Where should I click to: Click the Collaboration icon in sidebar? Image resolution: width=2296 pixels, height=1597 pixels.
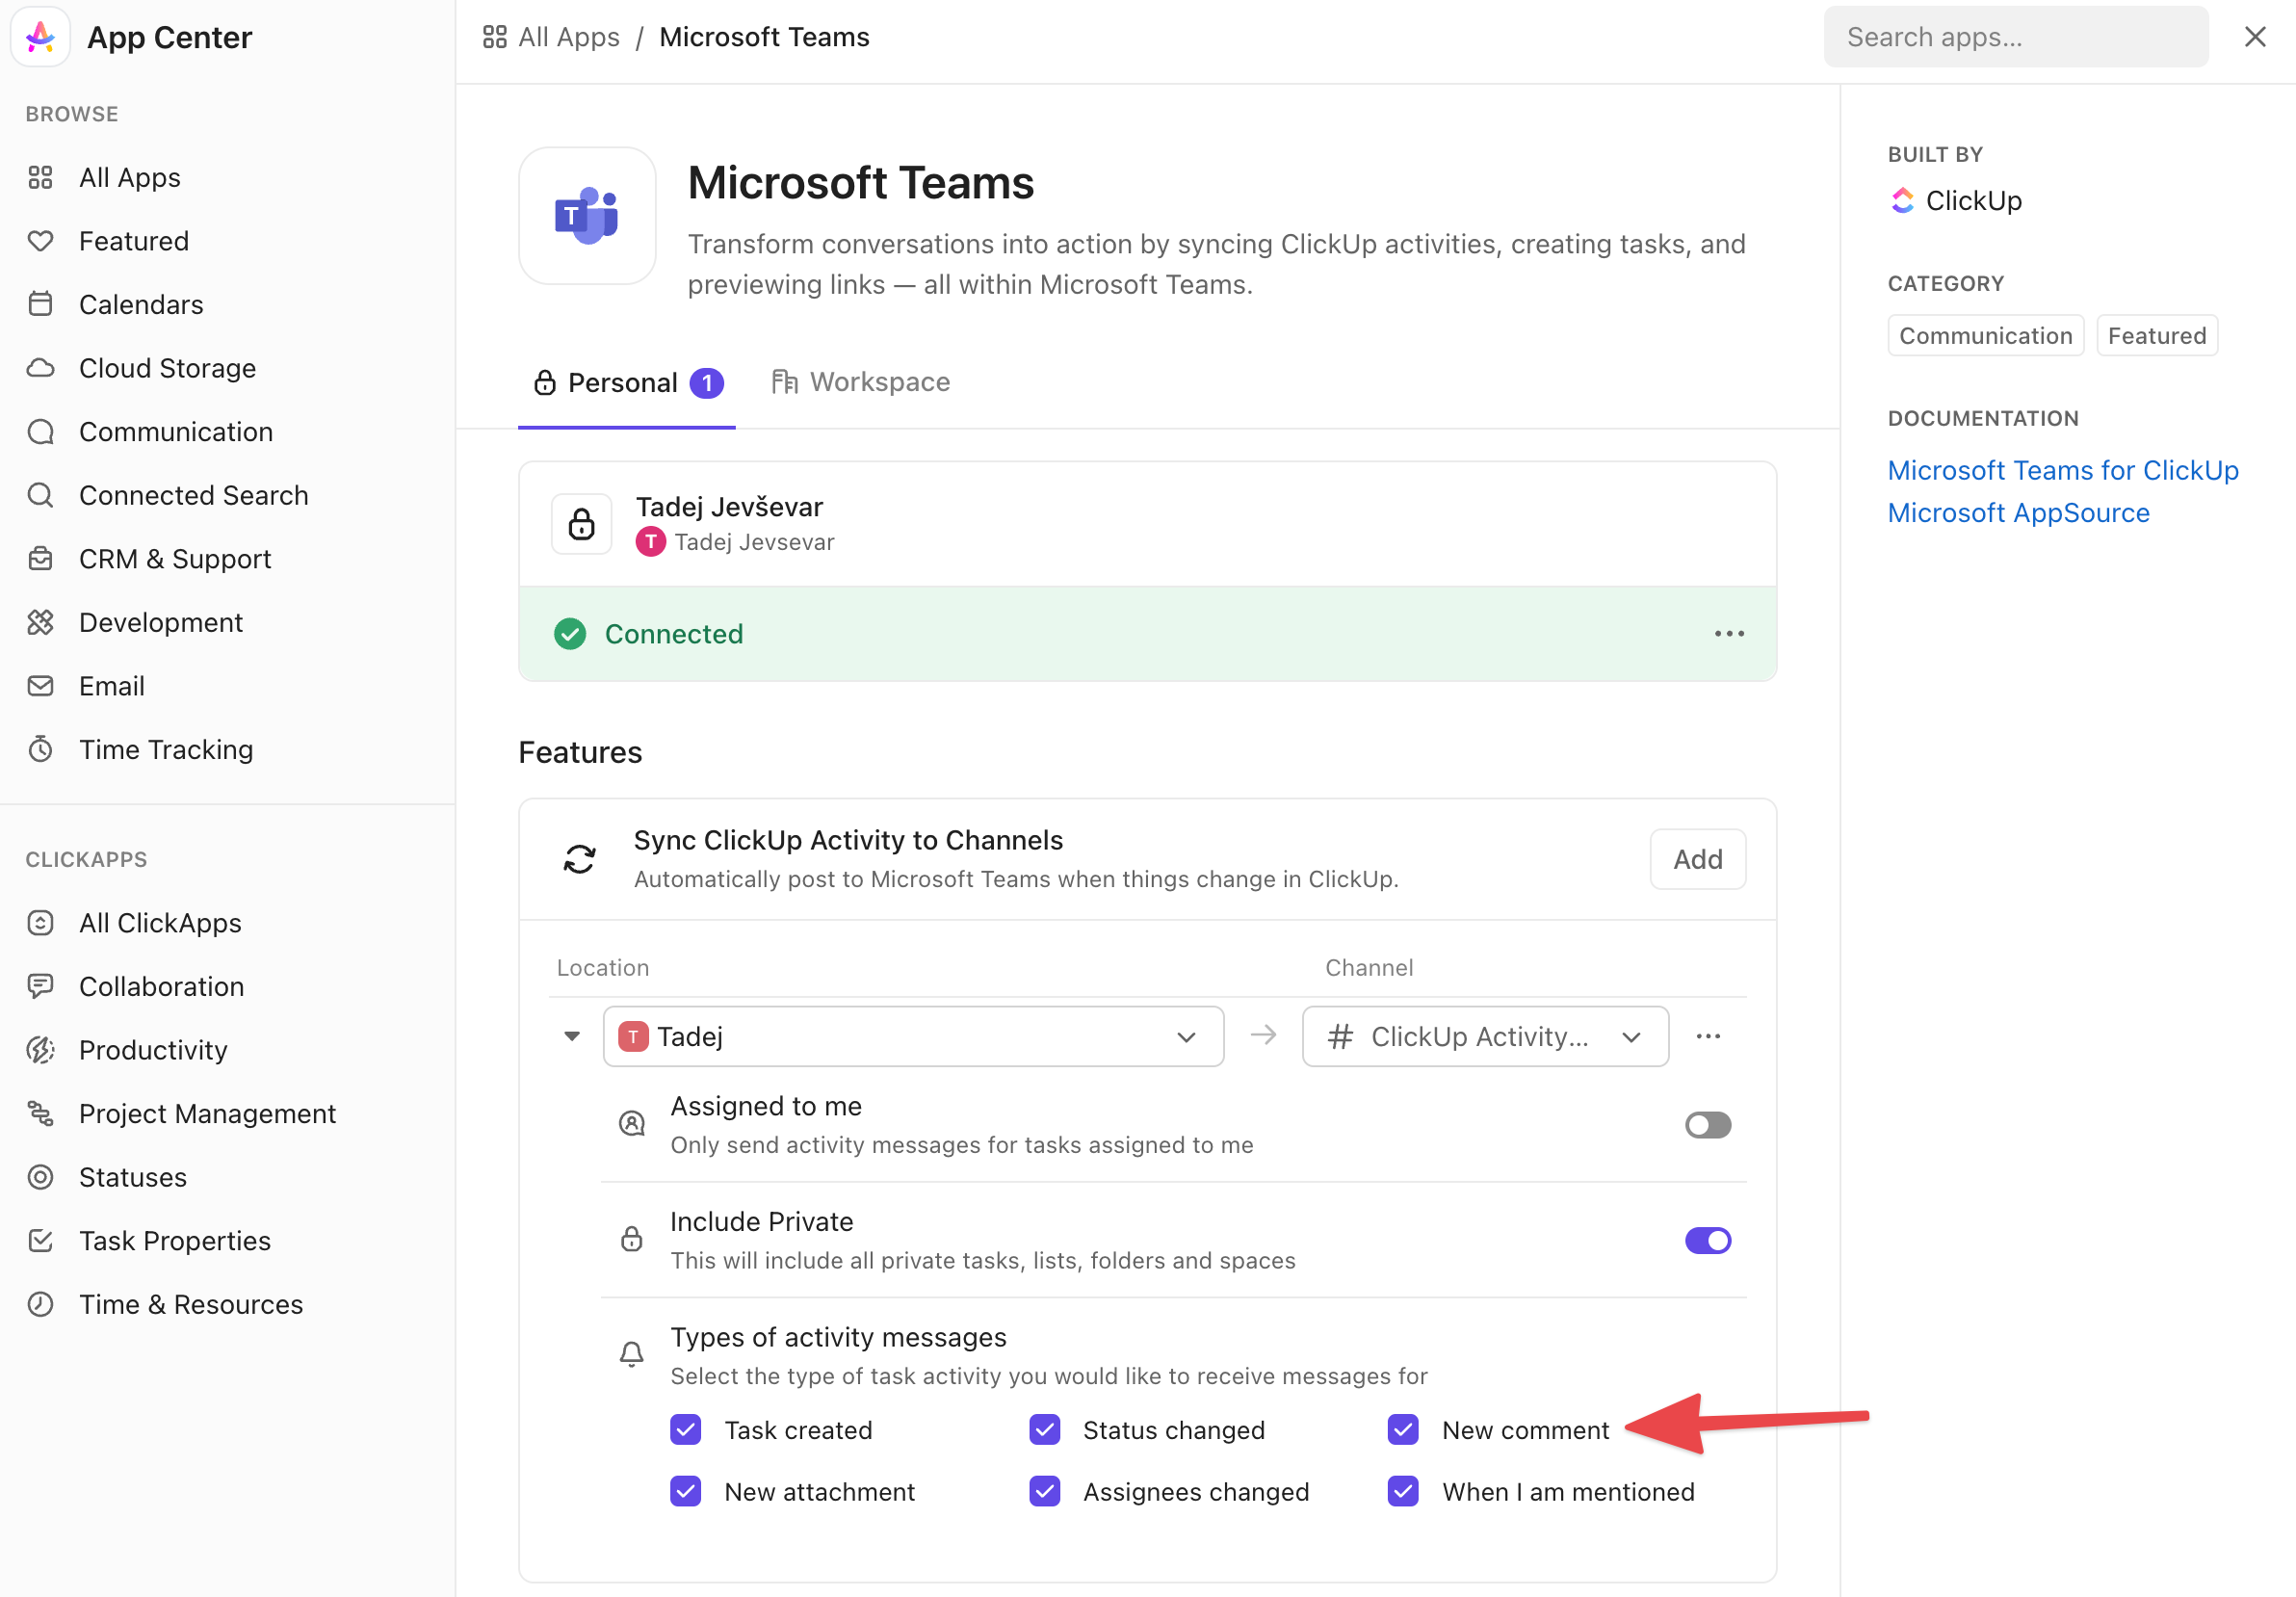[40, 986]
